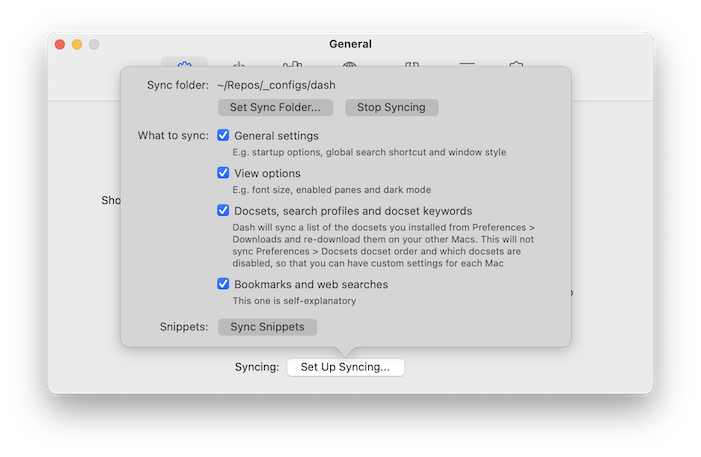
Task: Click the 'This one is self-explanatory' description
Action: coord(294,300)
